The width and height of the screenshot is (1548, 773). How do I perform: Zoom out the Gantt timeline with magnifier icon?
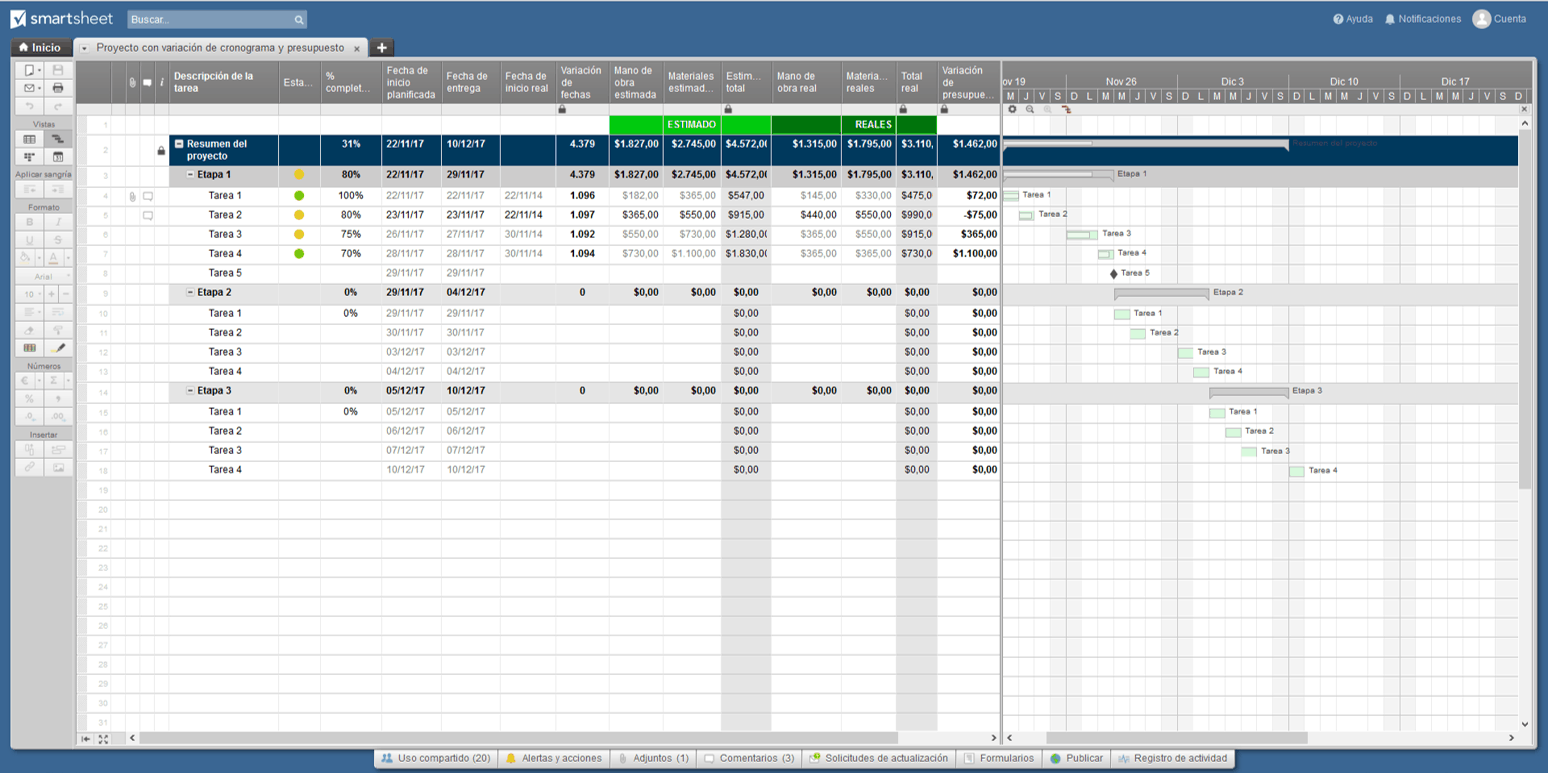point(1030,109)
